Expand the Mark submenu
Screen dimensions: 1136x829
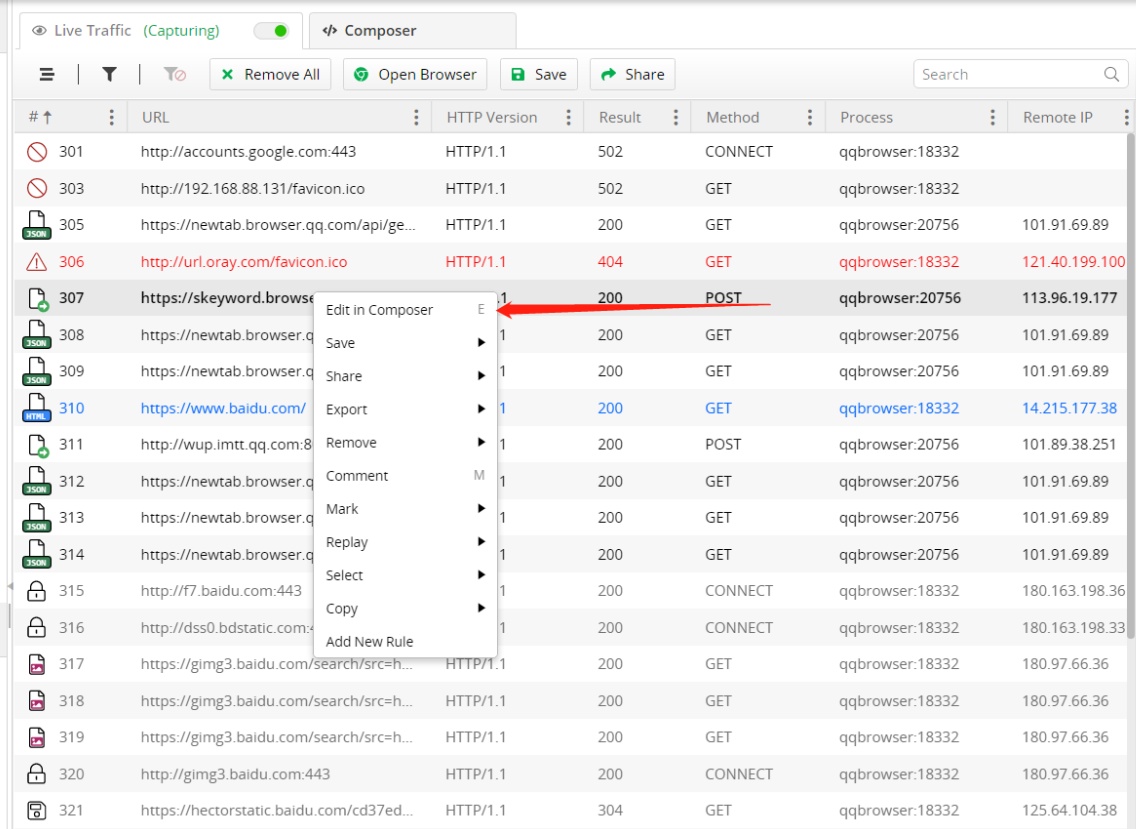[x=406, y=509]
